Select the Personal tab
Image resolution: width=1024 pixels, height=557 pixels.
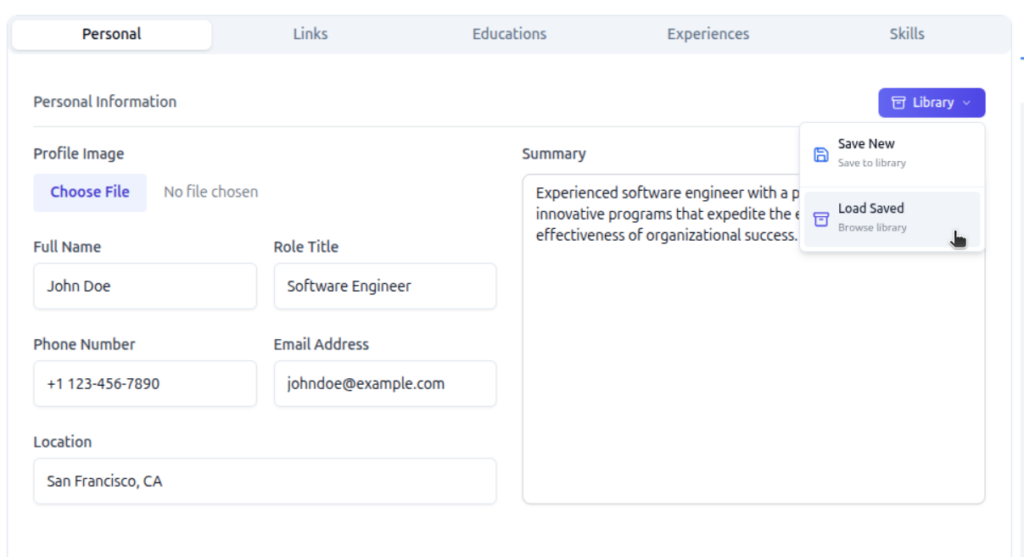click(x=111, y=34)
